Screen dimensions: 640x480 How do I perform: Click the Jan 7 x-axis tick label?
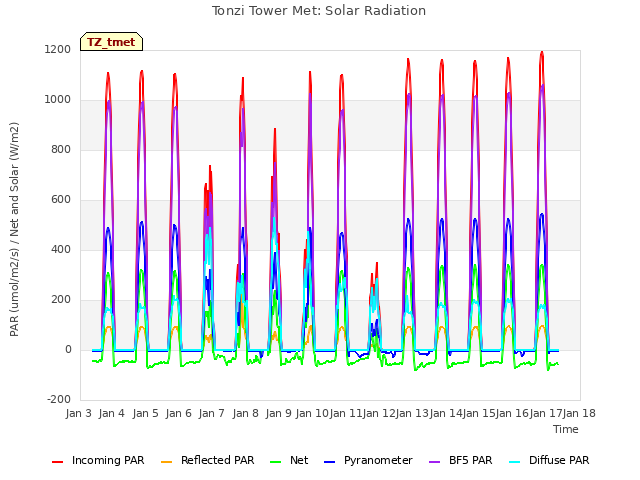pos(211,413)
